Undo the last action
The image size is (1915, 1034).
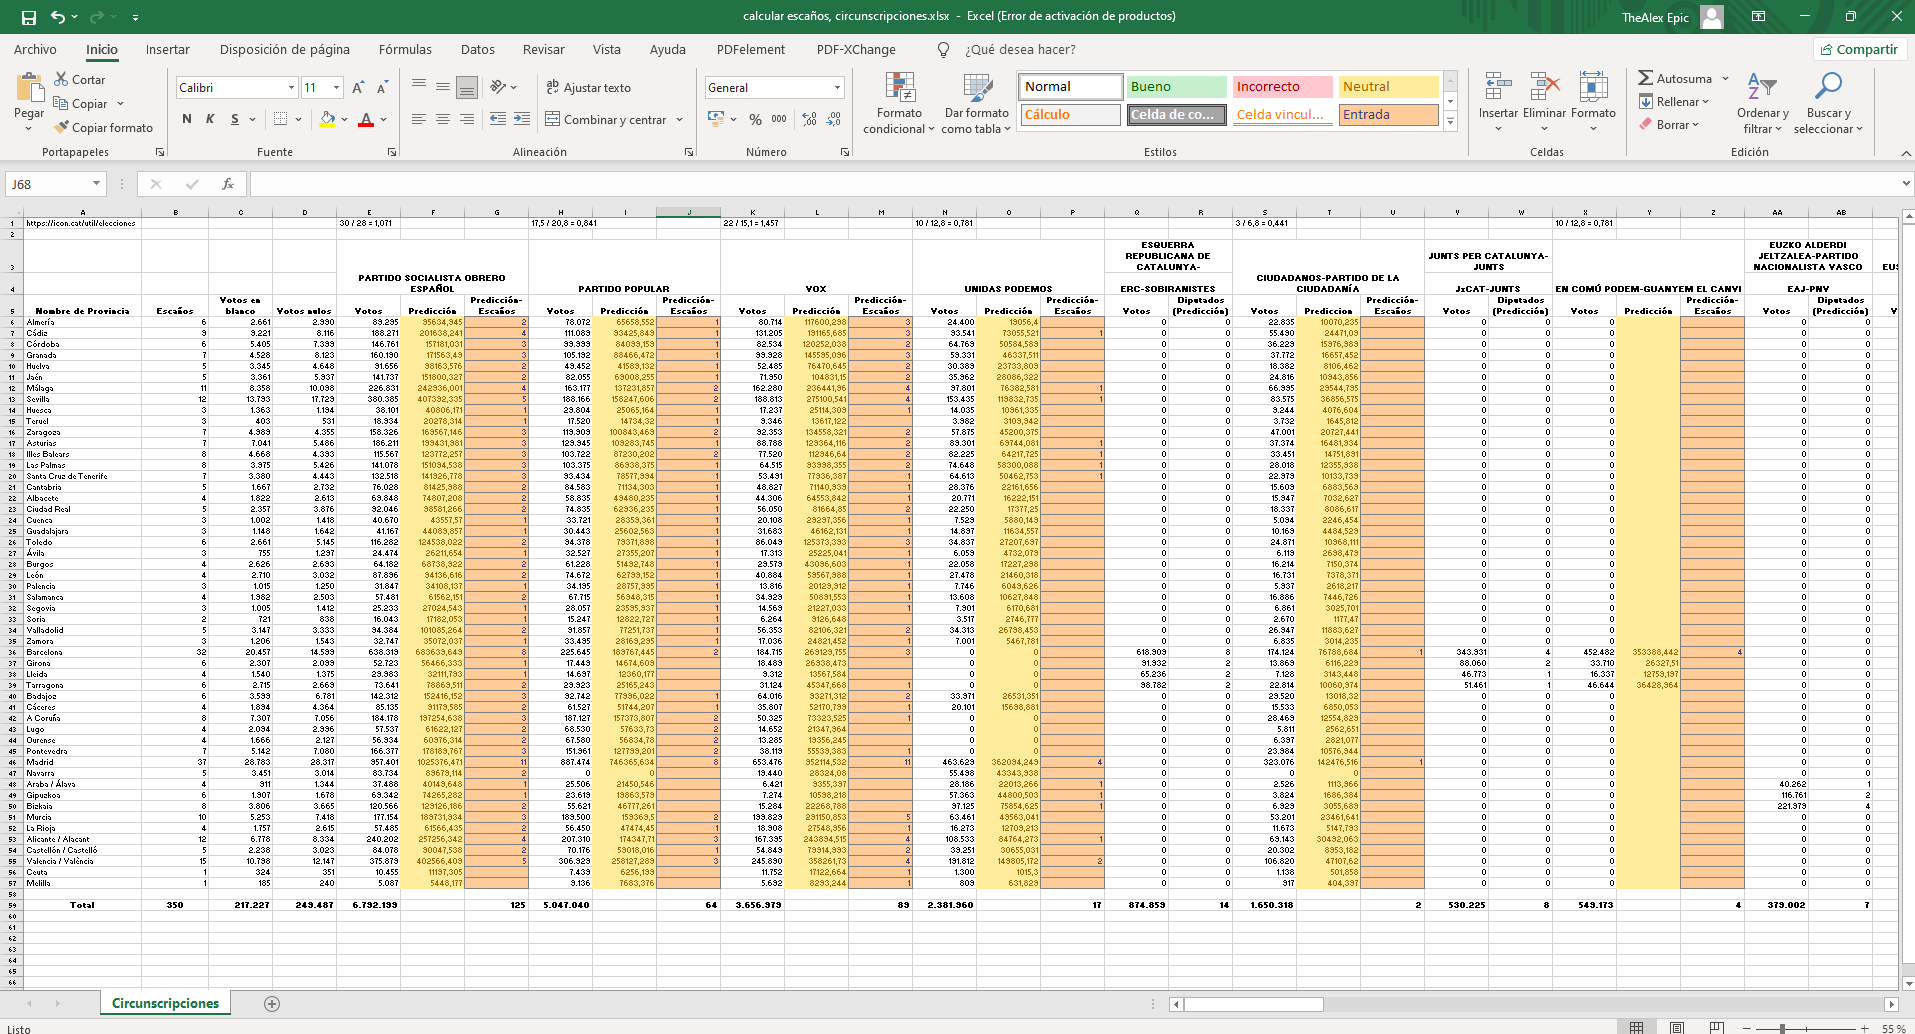[x=58, y=17]
